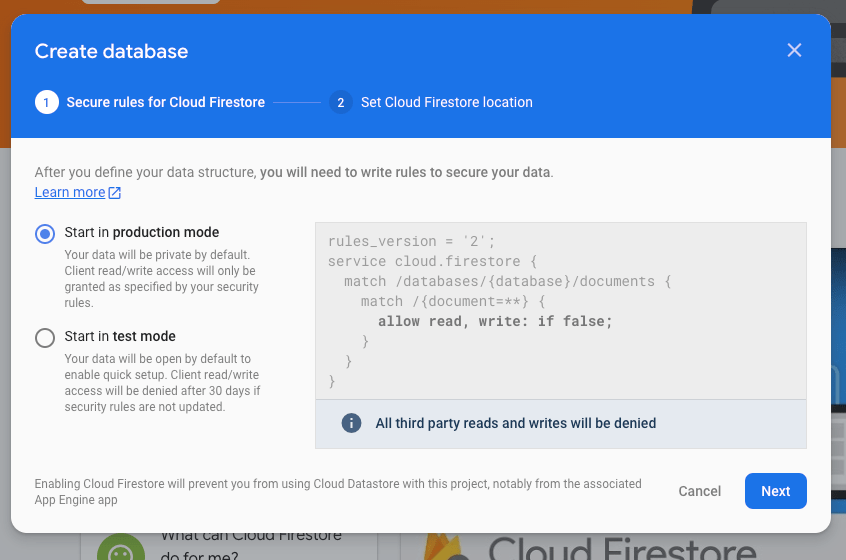This screenshot has width=846, height=560.
Task: Click the 'allow read, write: if false;' line
Action: (494, 321)
